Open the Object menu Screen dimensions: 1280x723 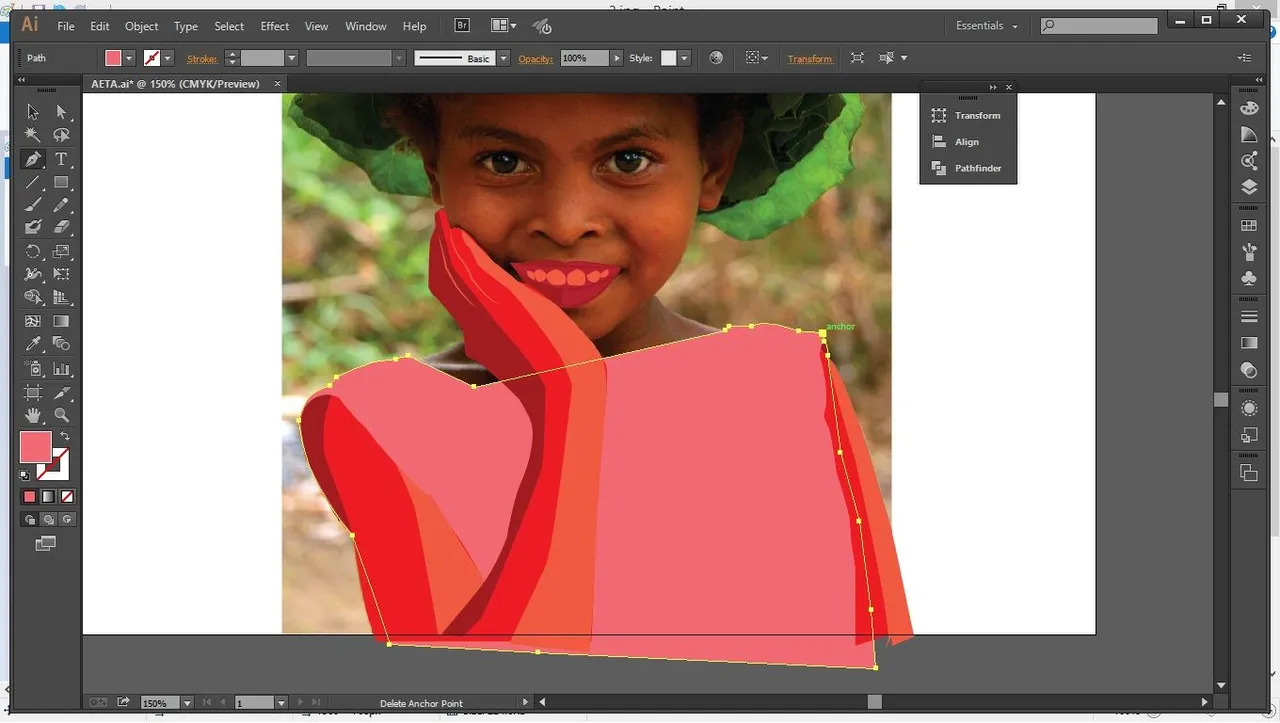click(x=141, y=26)
